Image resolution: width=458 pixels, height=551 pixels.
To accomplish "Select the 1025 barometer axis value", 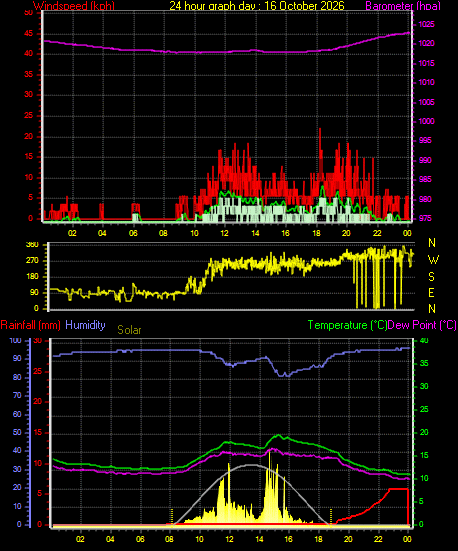I will pos(426,25).
